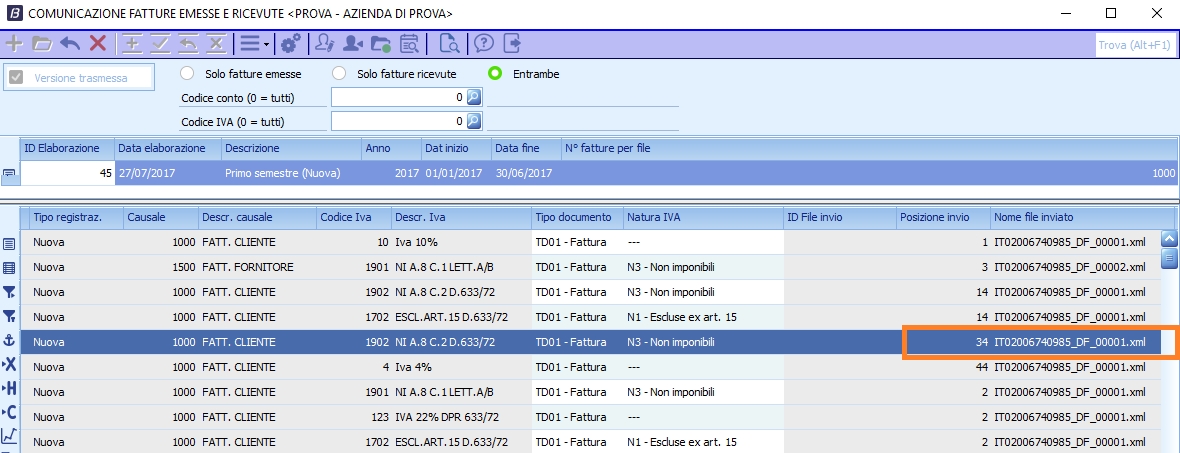Click the ID Elaborazione value 45

(x=67, y=173)
